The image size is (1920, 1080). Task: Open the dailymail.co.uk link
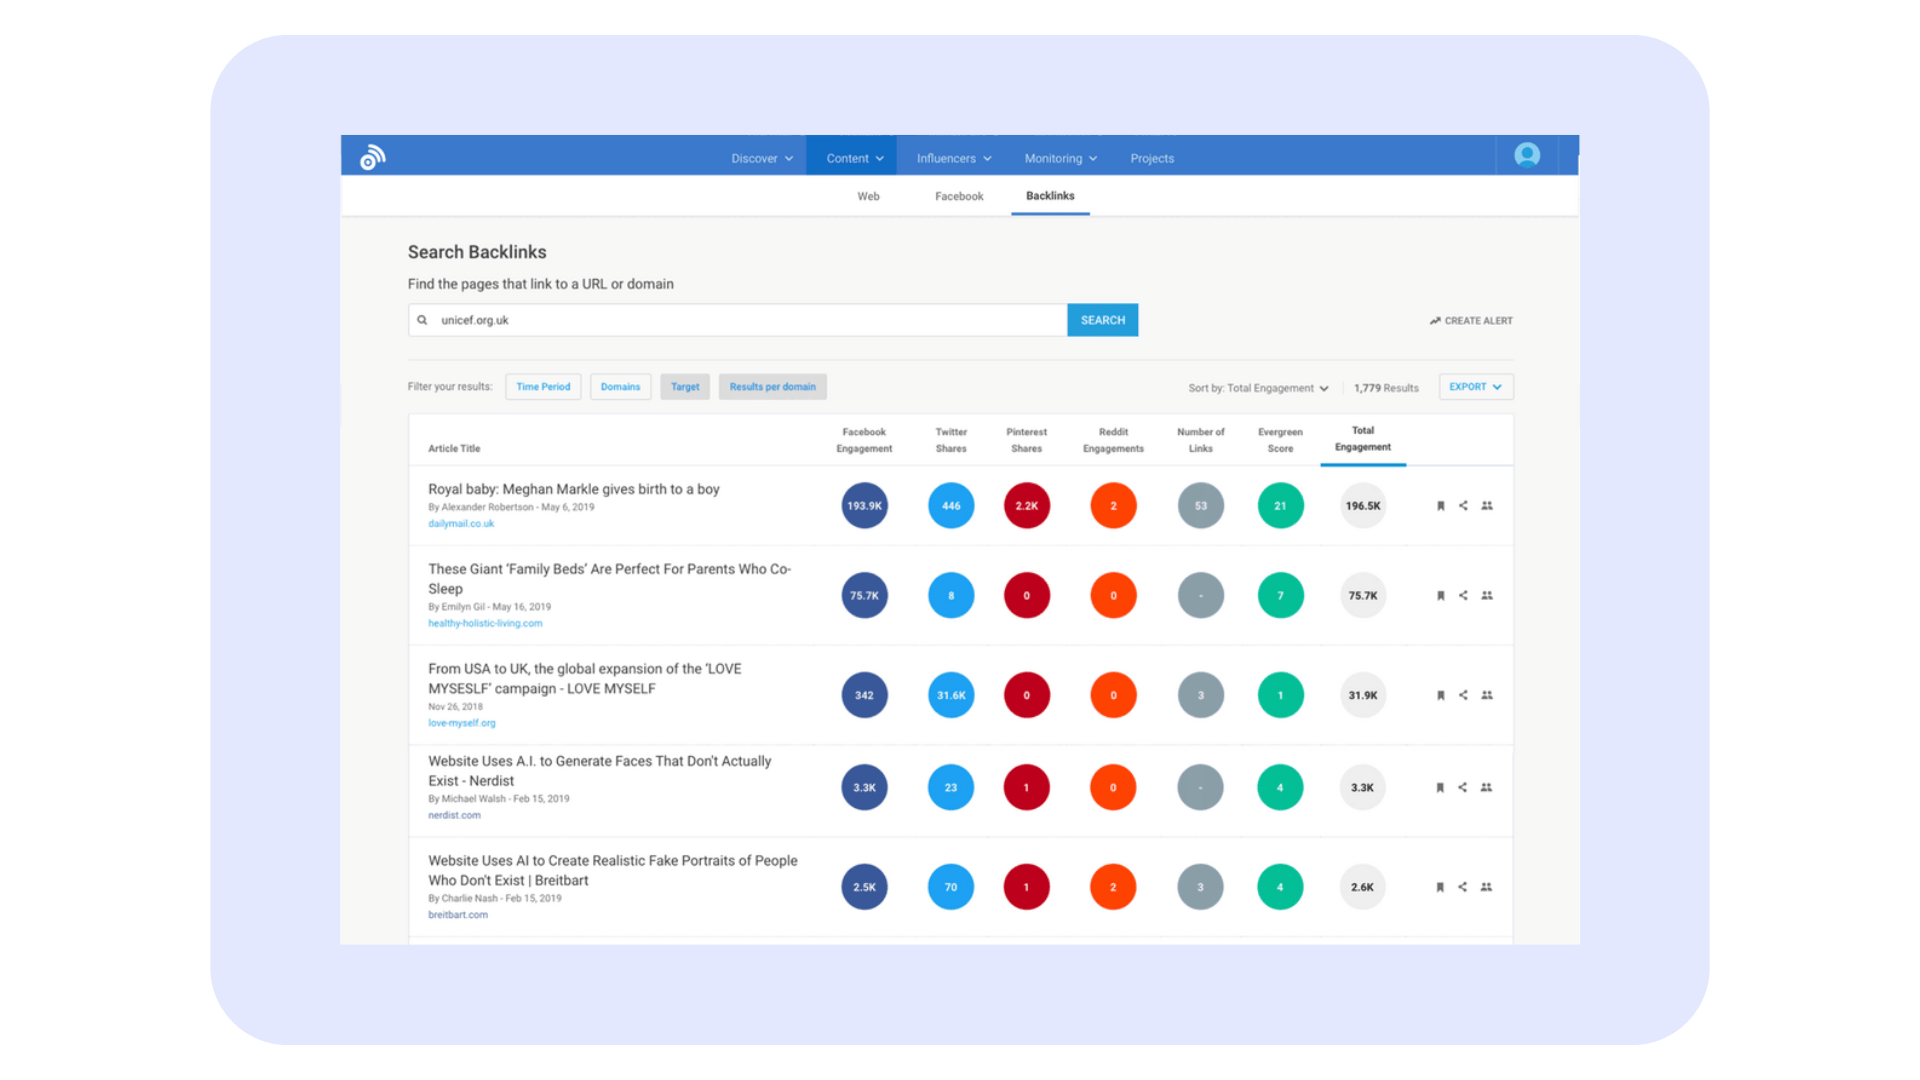[460, 523]
